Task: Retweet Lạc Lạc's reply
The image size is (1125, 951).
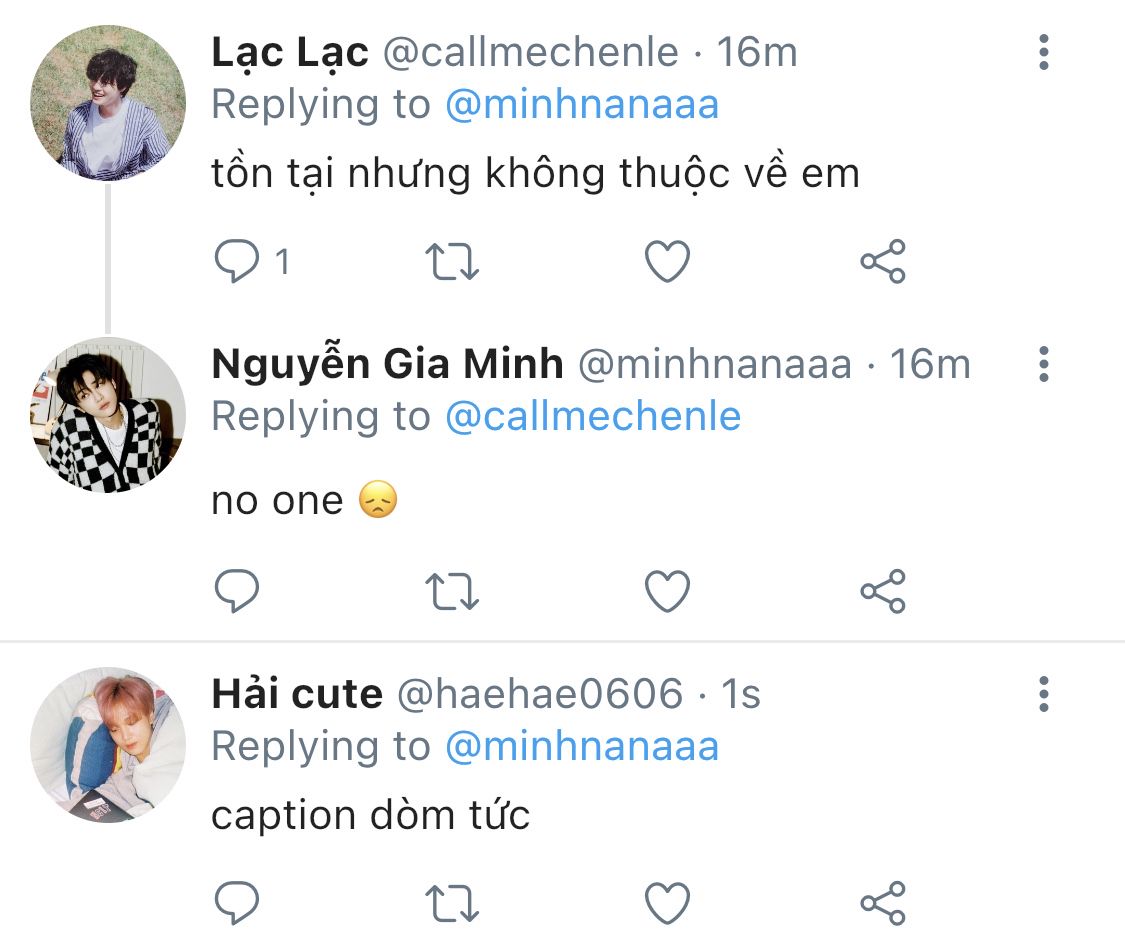Action: pos(453,262)
